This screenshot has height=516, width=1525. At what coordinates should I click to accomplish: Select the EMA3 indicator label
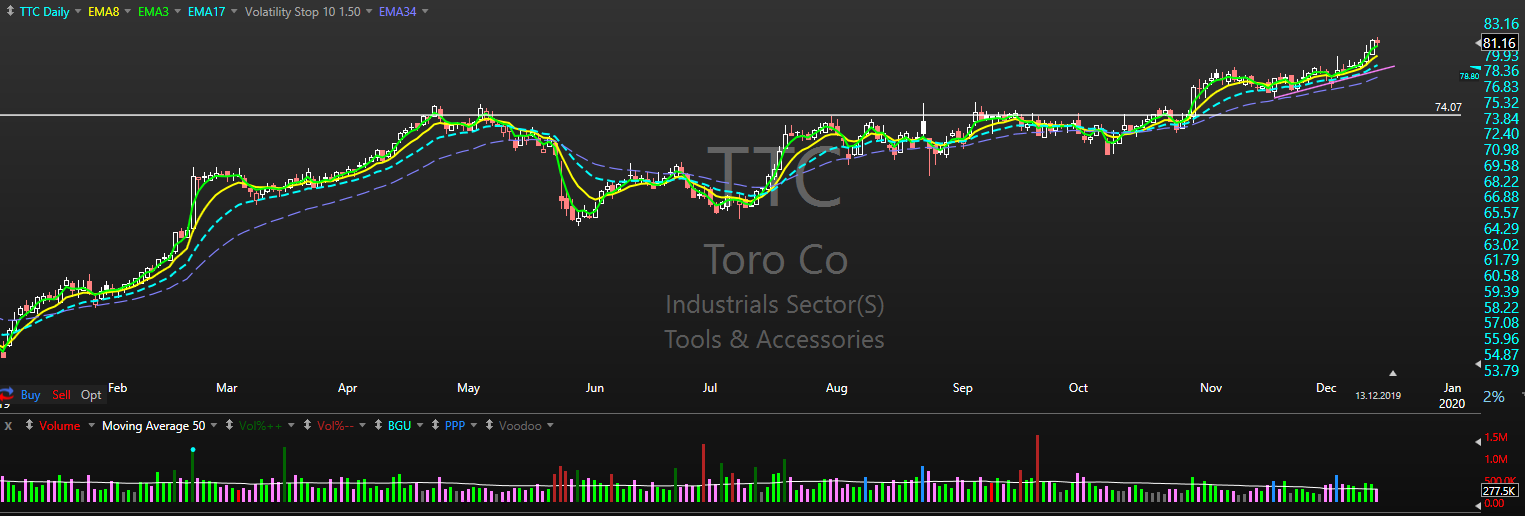point(154,11)
